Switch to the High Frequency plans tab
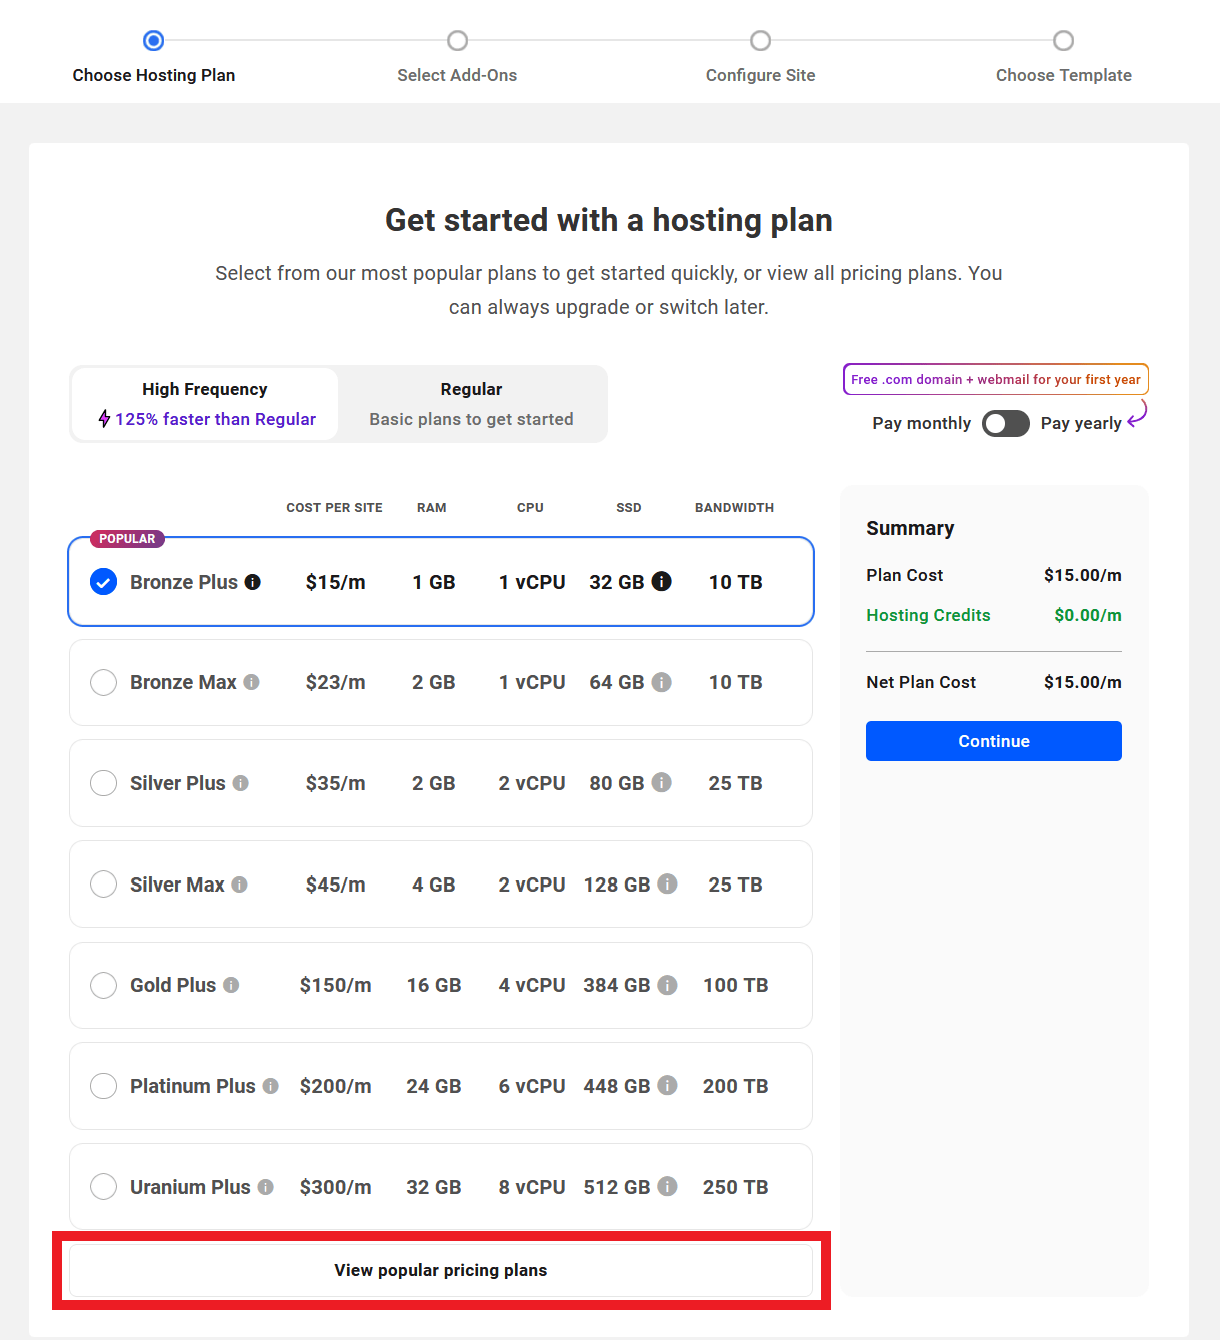The image size is (1220, 1340). point(205,404)
